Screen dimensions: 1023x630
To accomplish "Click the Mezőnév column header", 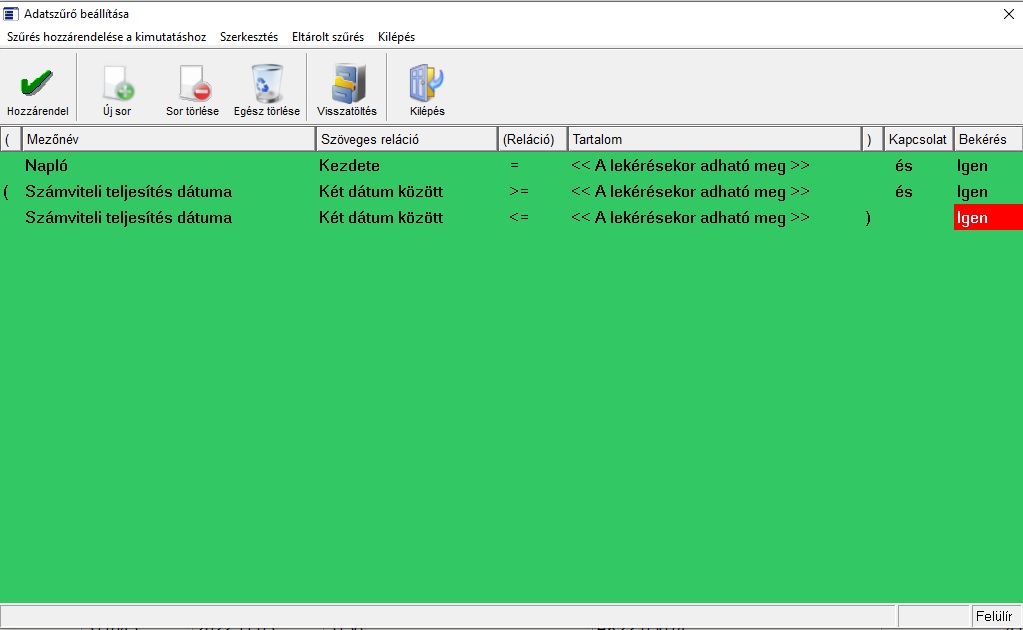I will tap(168, 139).
